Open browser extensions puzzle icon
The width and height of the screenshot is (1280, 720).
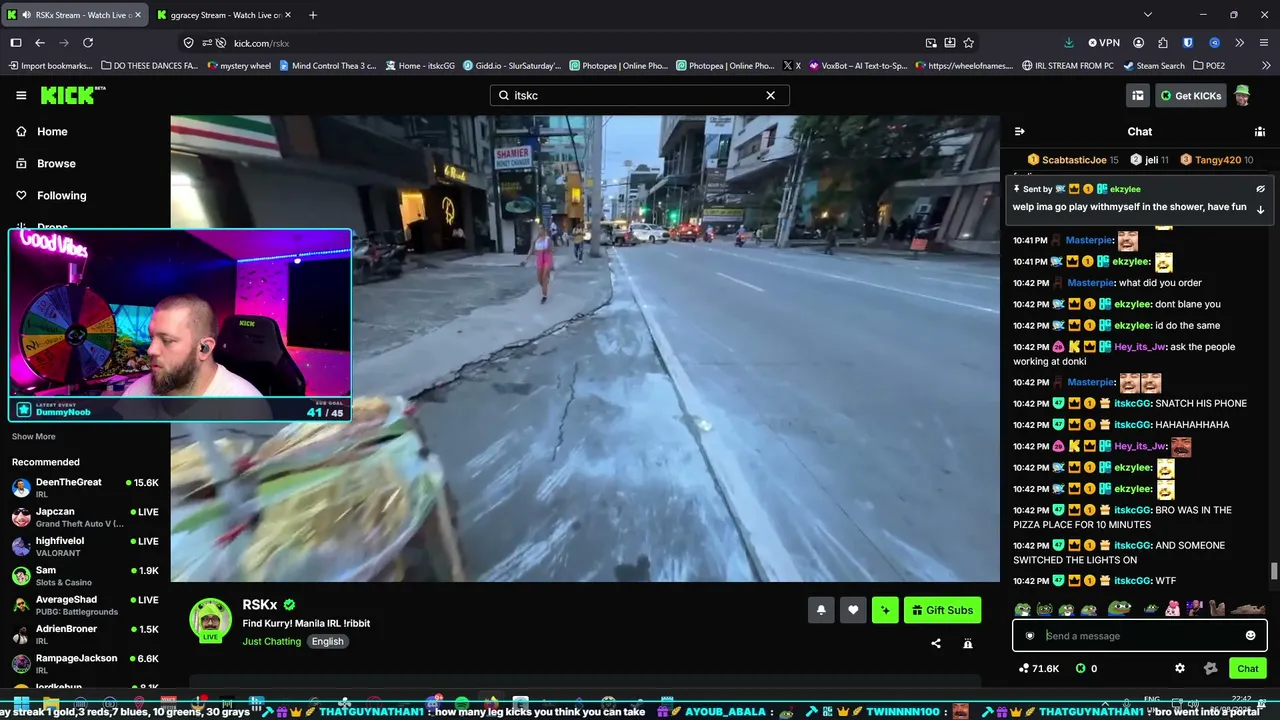click(1163, 43)
